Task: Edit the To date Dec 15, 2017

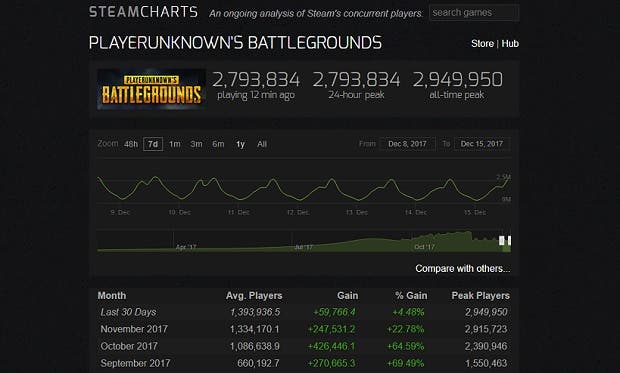Action: [x=482, y=144]
